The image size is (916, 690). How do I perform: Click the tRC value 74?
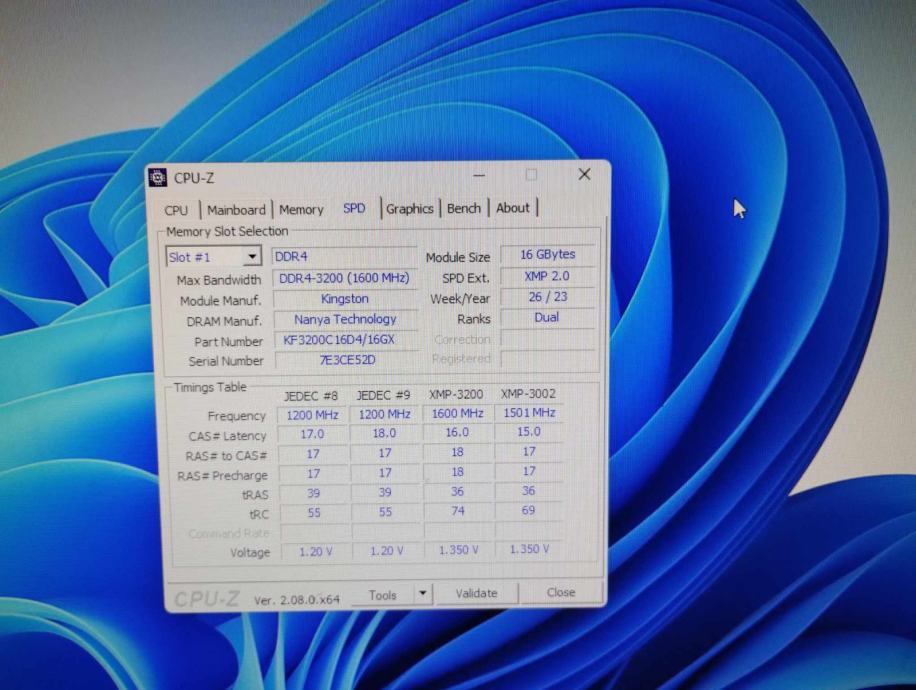[458, 511]
